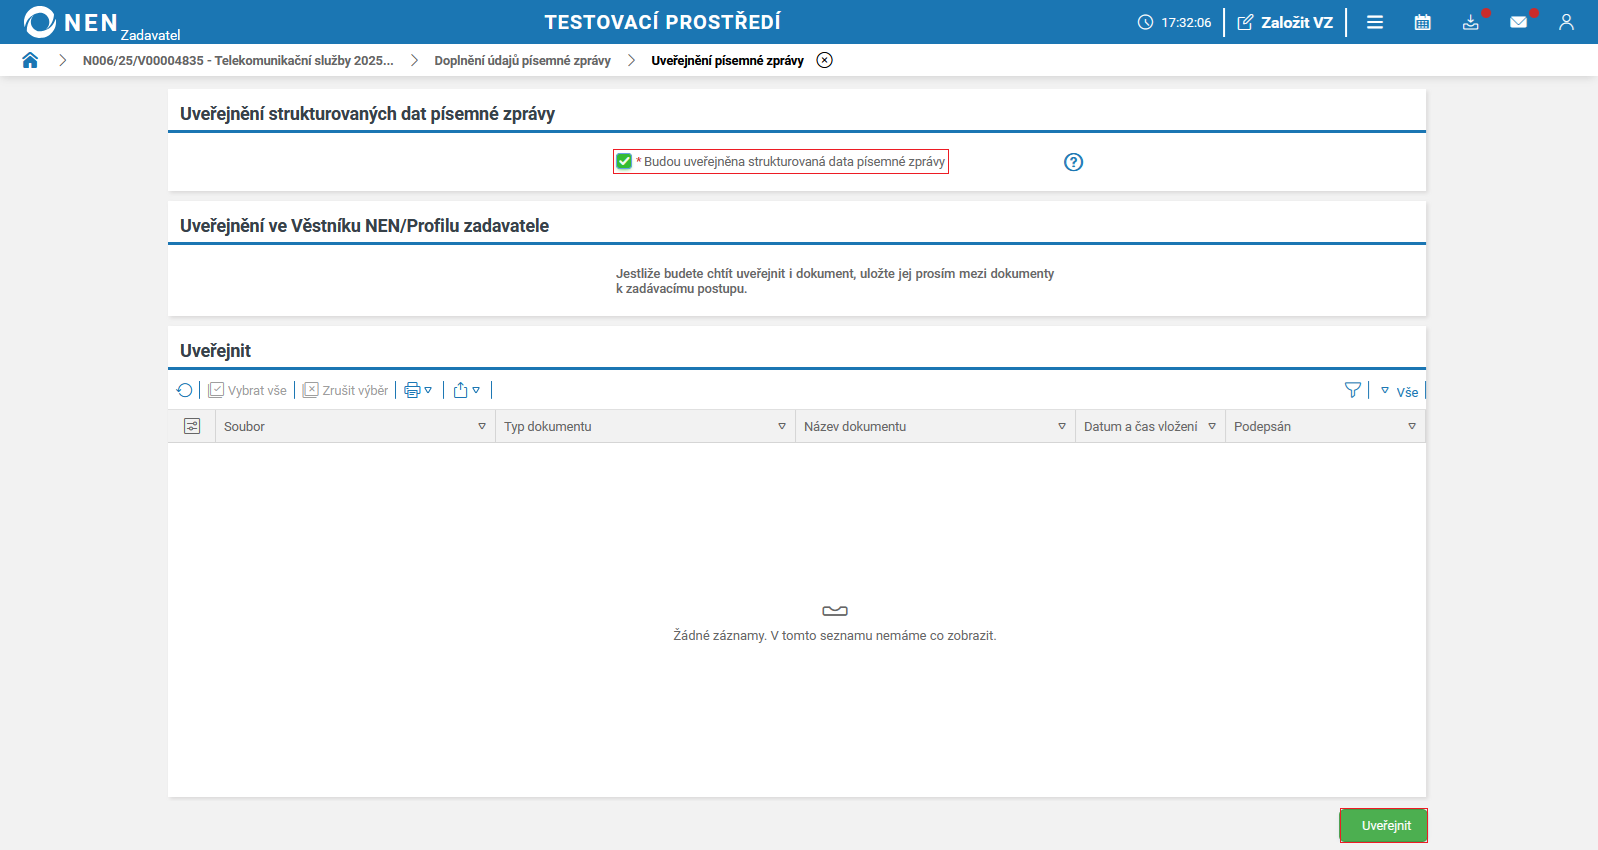Refresh the Uveřejnit document list
Screen dimensions: 1598x850
pyautogui.click(x=185, y=390)
